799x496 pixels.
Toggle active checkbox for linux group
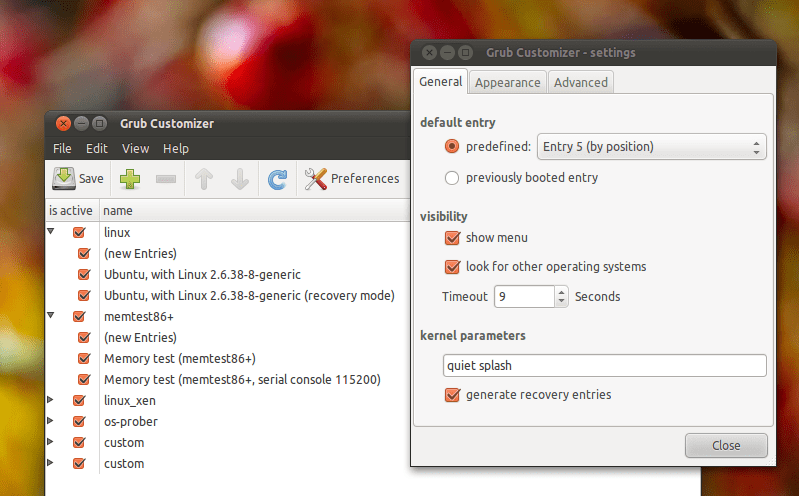pos(79,232)
